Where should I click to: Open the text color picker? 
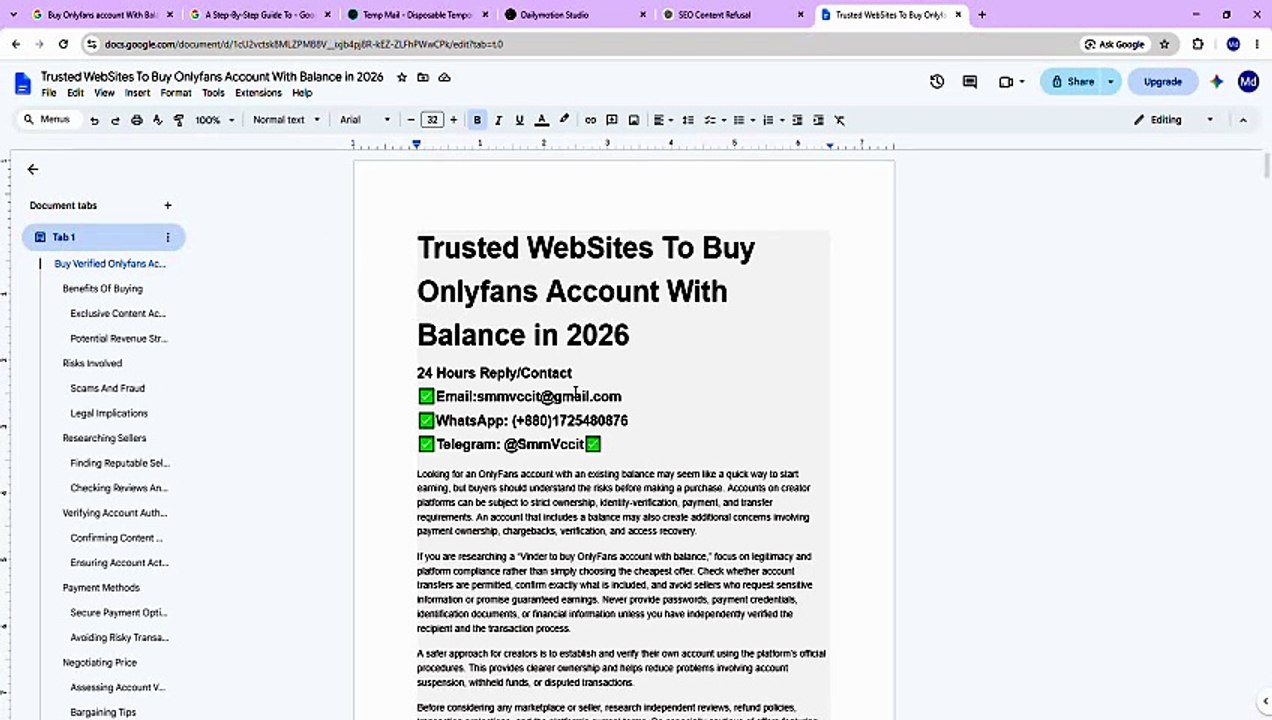tap(541, 120)
